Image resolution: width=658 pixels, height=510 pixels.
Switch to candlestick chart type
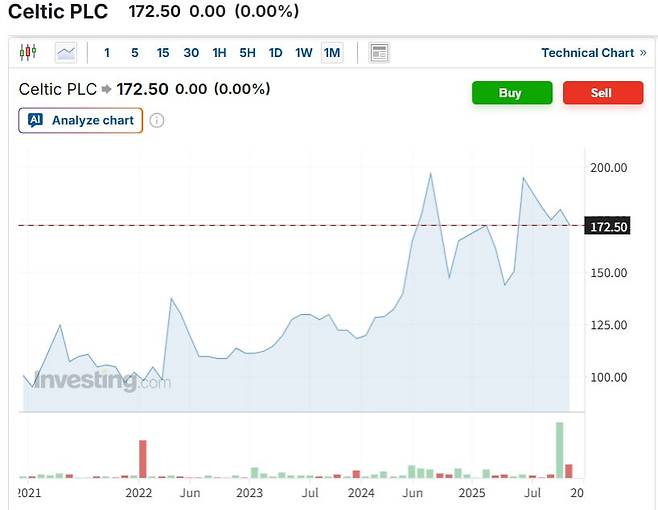point(28,53)
